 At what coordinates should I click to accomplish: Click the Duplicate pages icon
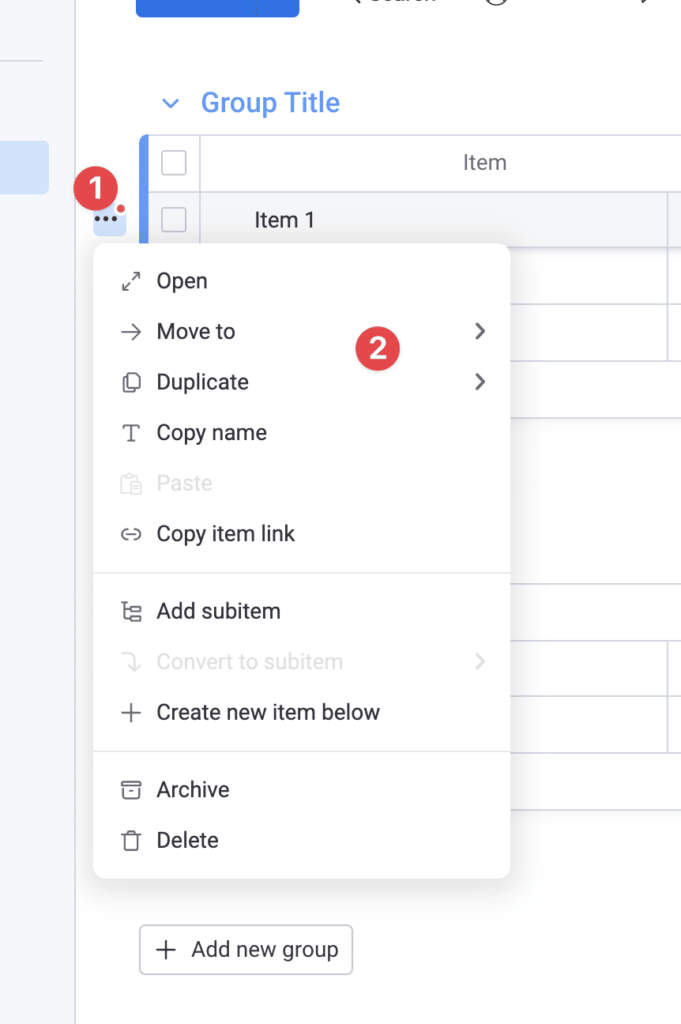coord(131,382)
